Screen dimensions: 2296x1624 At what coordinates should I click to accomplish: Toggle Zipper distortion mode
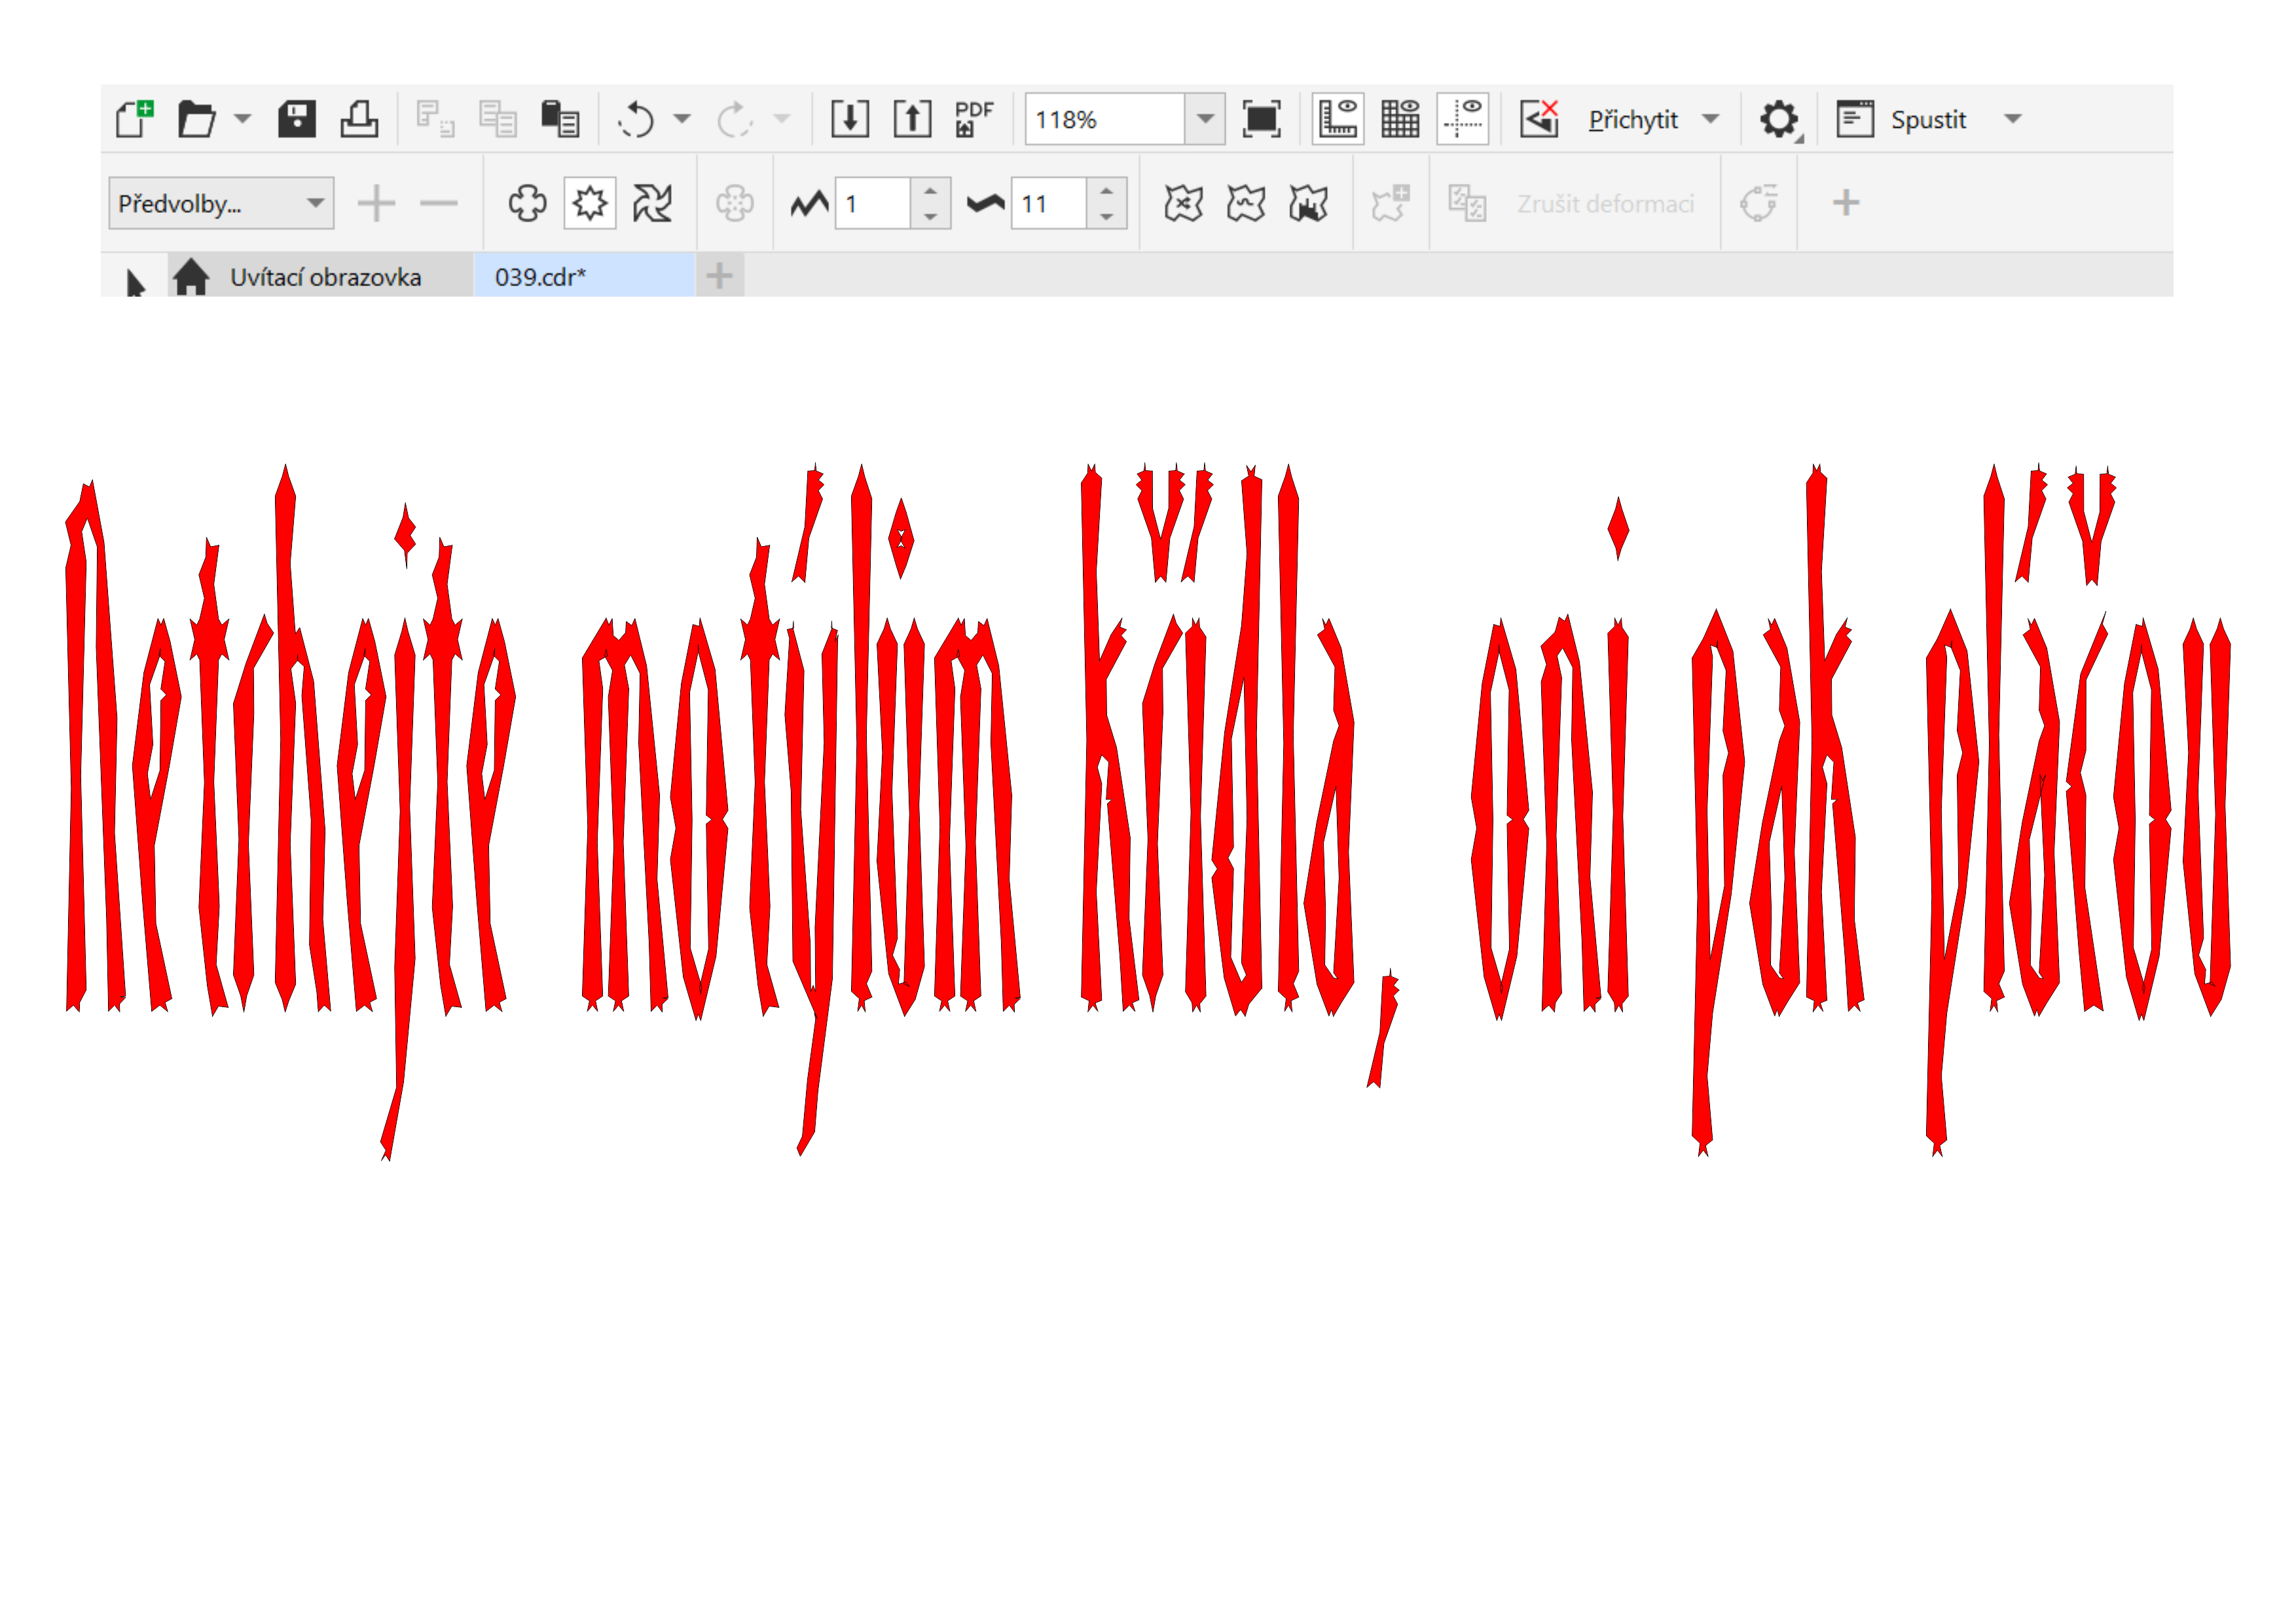[x=589, y=204]
